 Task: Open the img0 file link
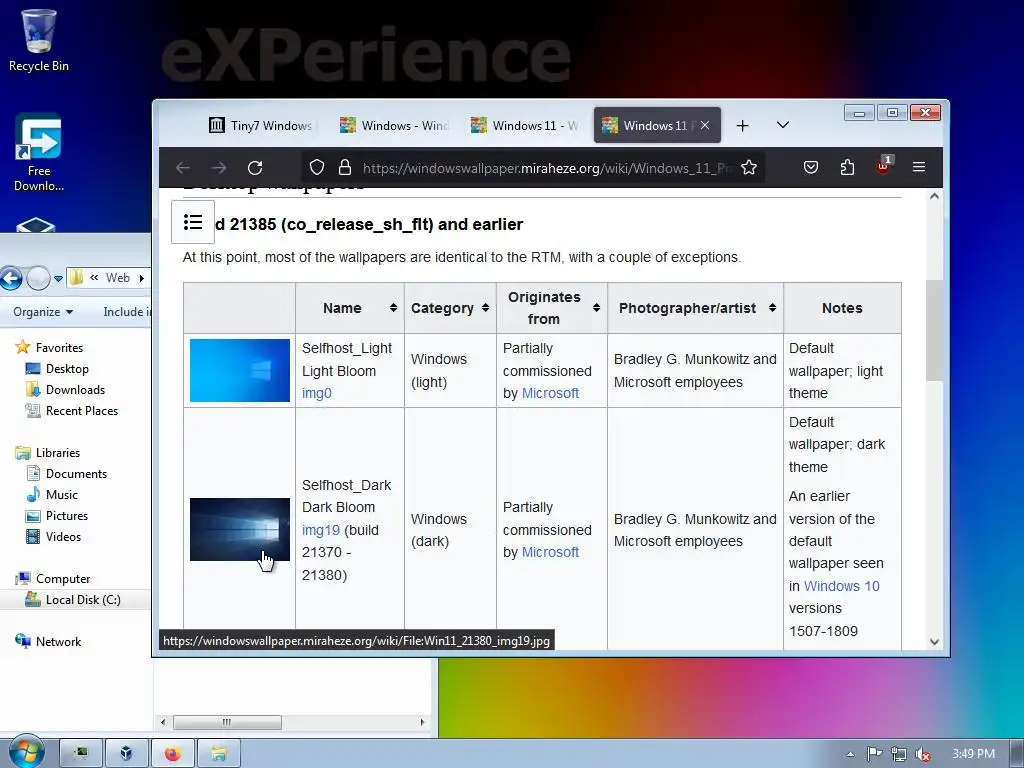point(317,393)
